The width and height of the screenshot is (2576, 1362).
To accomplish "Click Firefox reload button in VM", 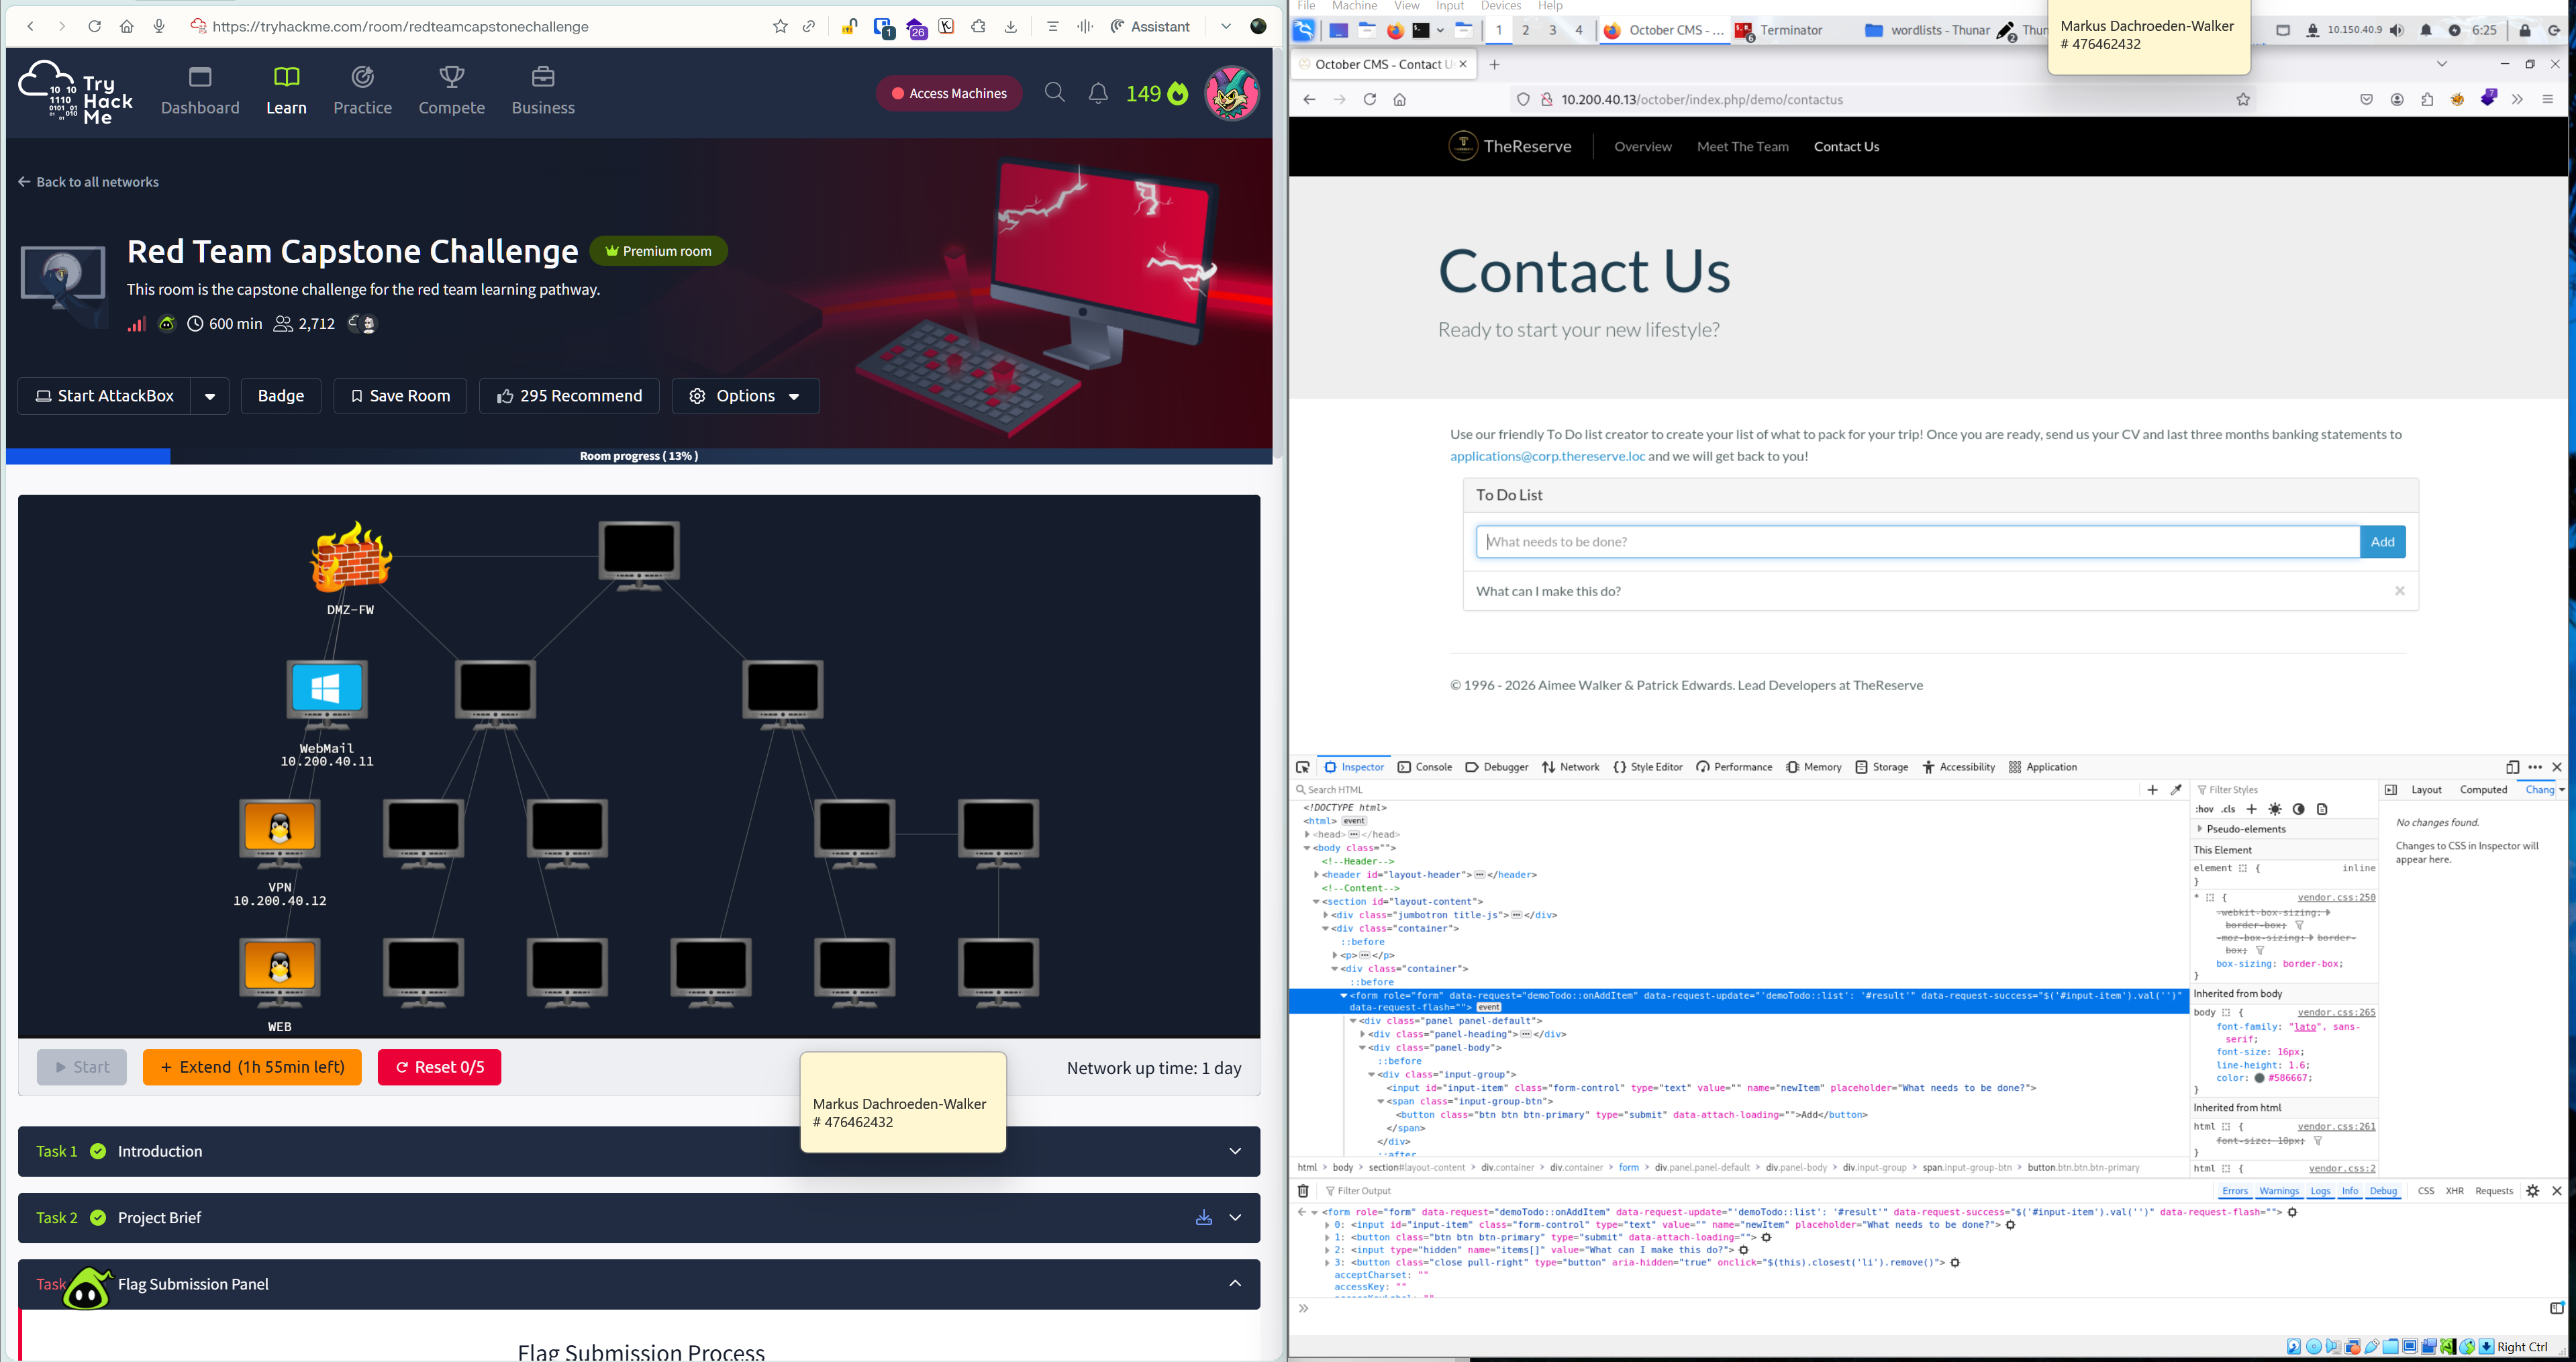I will point(1370,99).
